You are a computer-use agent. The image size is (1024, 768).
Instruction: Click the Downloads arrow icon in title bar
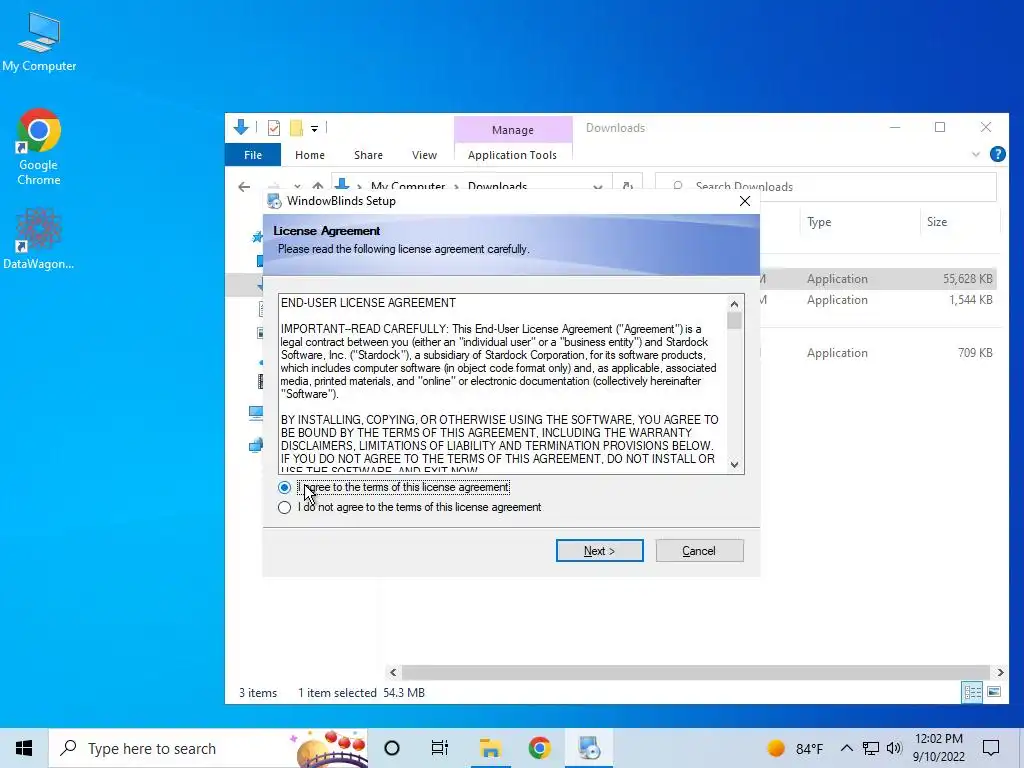pos(241,127)
